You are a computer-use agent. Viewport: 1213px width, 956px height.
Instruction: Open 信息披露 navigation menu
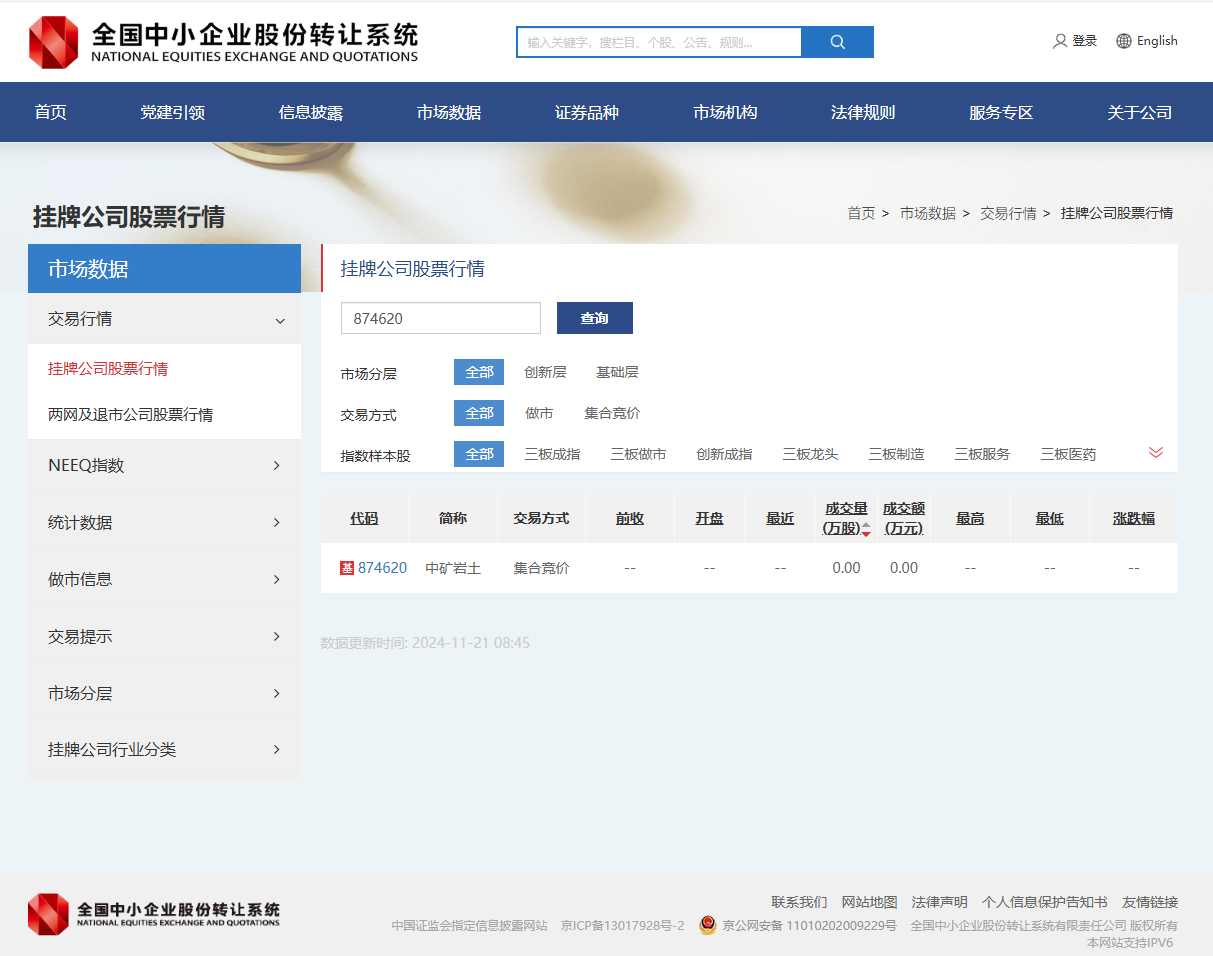(x=311, y=112)
